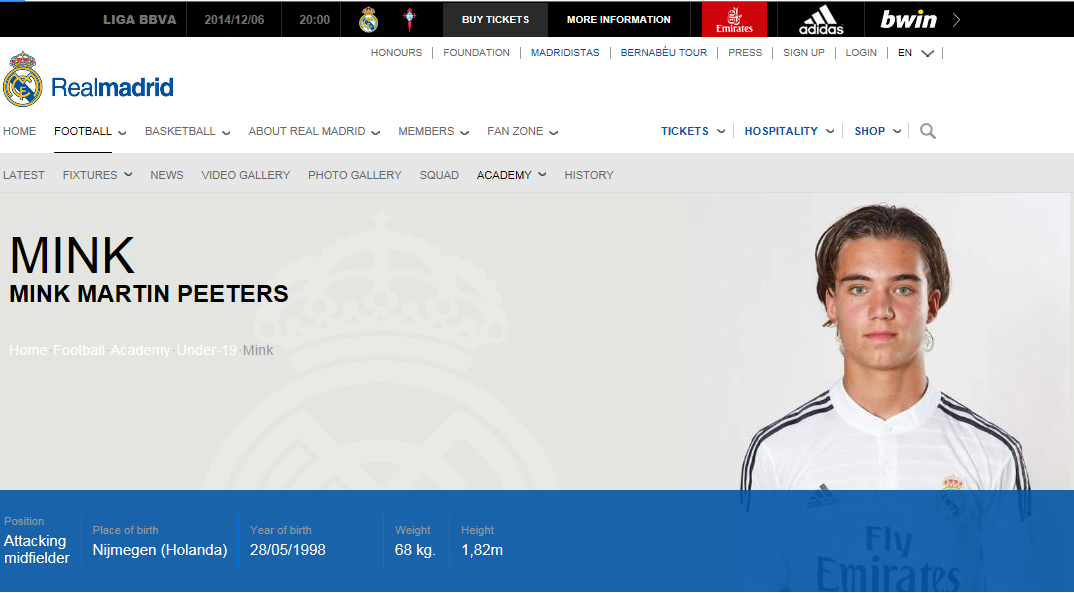Screen dimensions: 1074x593
Task: Click the Login link
Action: tap(861, 53)
